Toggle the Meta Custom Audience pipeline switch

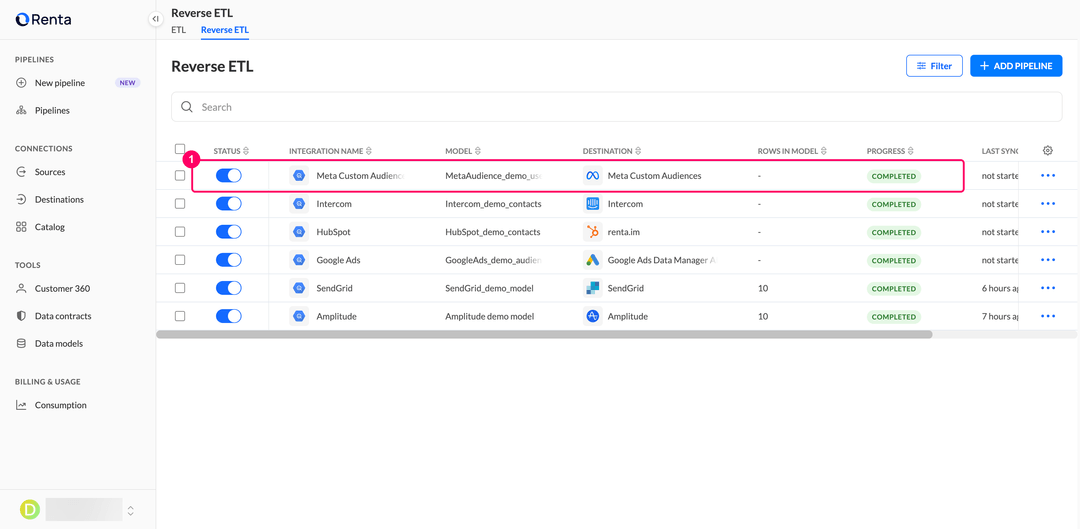coord(229,176)
